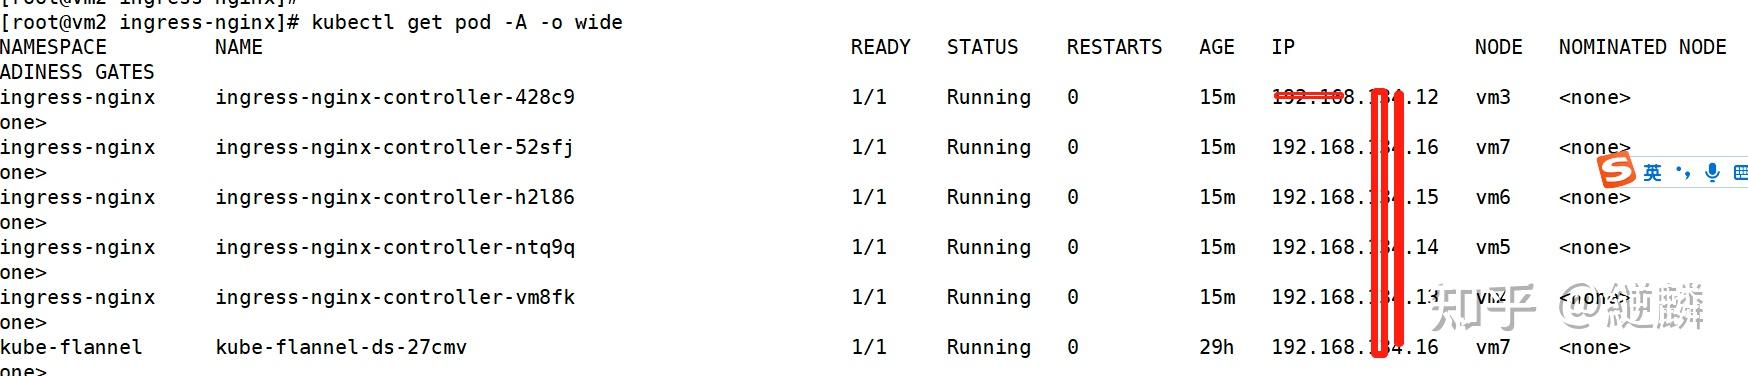The height and width of the screenshot is (376, 1748).
Task: Click the kube-flannel namespace text
Action: [x=71, y=347]
